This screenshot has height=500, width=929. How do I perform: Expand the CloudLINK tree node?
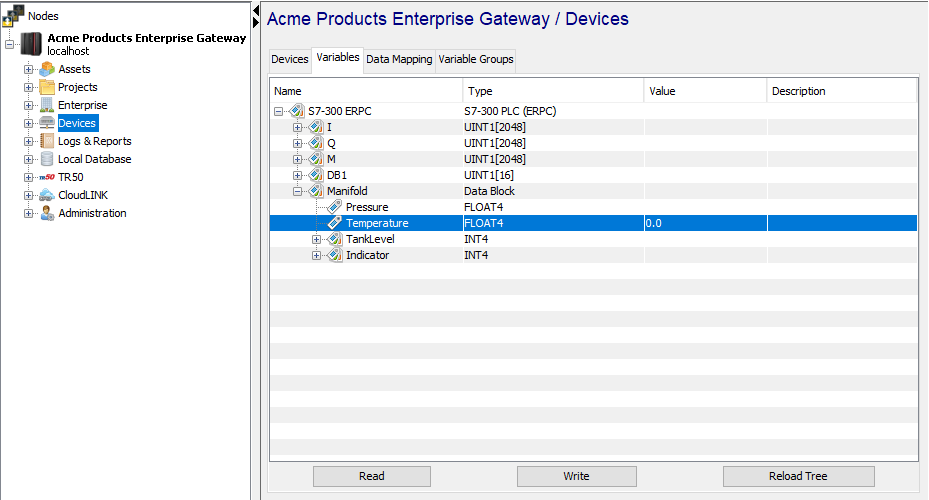pyautogui.click(x=28, y=195)
